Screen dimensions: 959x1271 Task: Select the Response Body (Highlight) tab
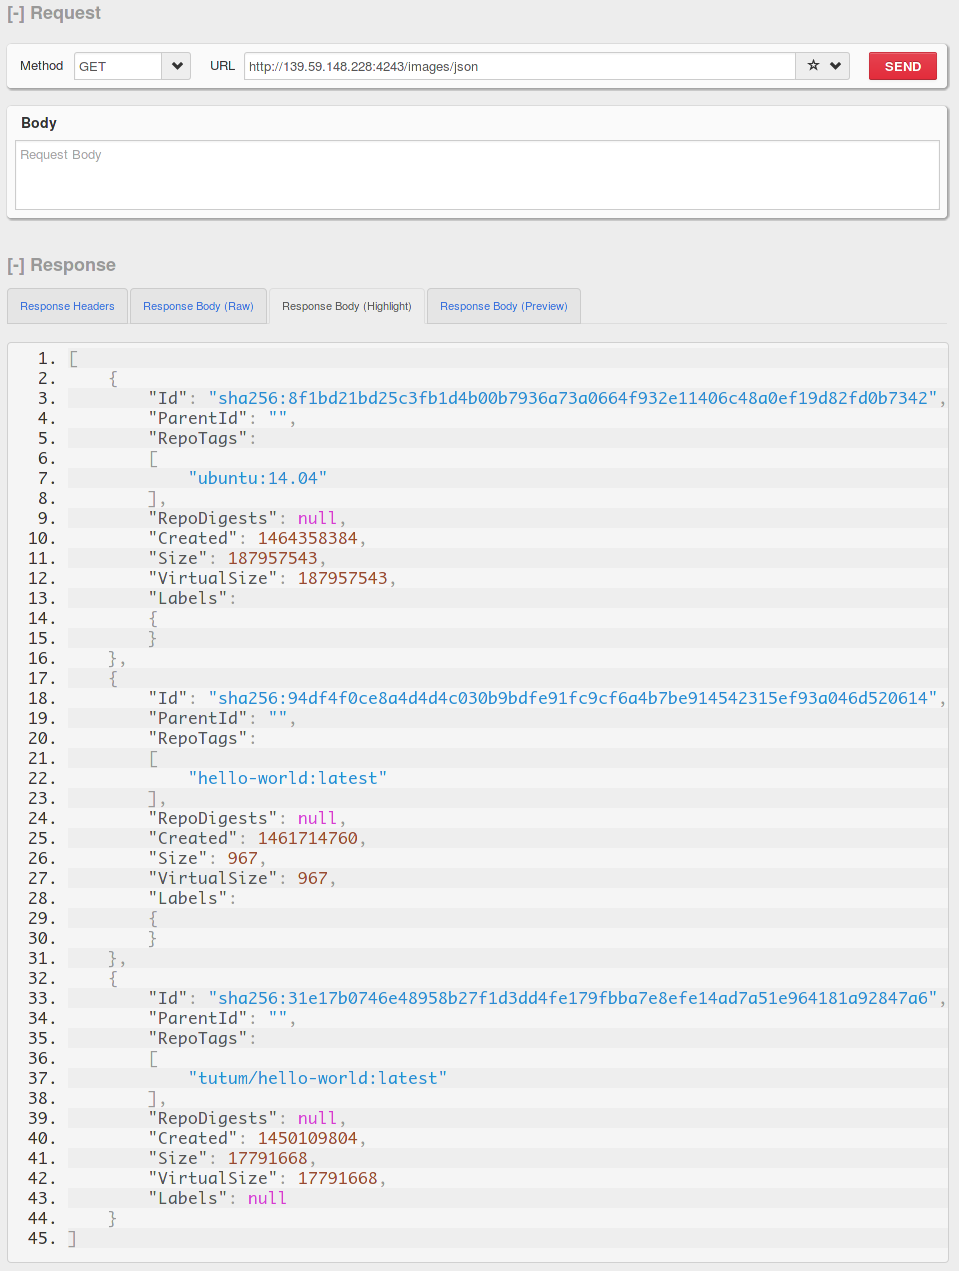pos(347,306)
